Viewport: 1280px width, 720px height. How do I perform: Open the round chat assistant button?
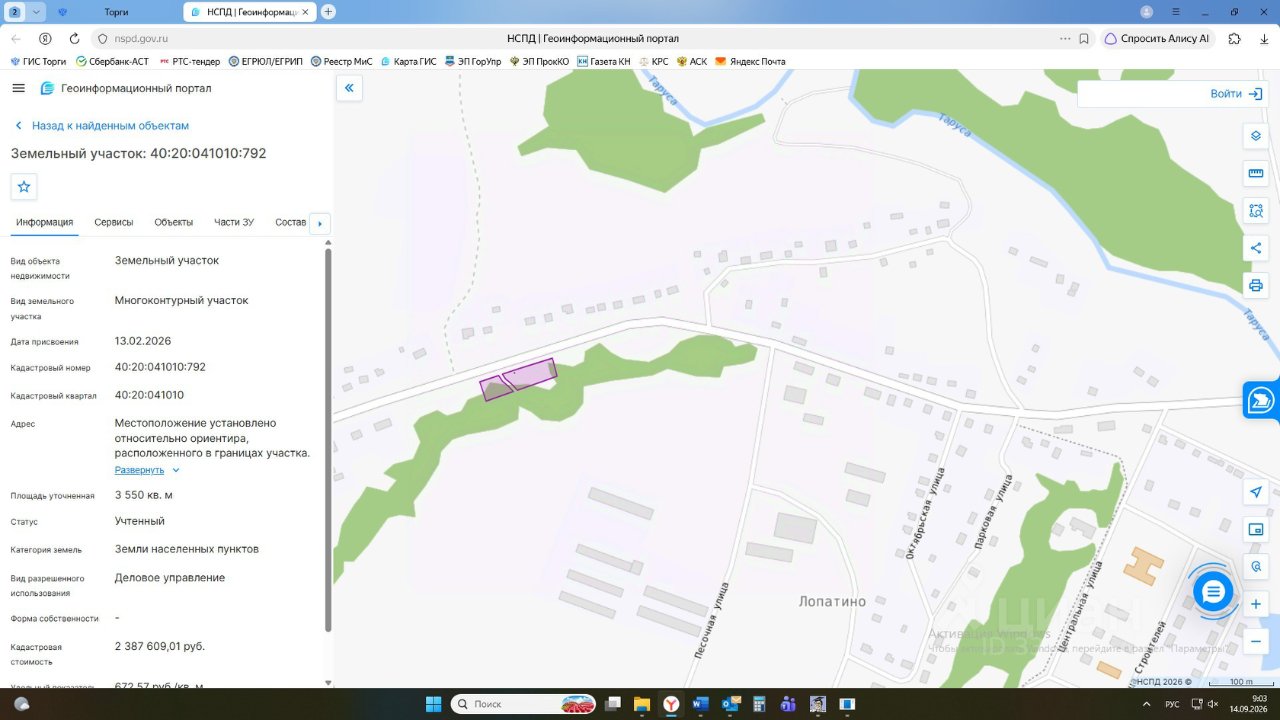(x=1213, y=592)
